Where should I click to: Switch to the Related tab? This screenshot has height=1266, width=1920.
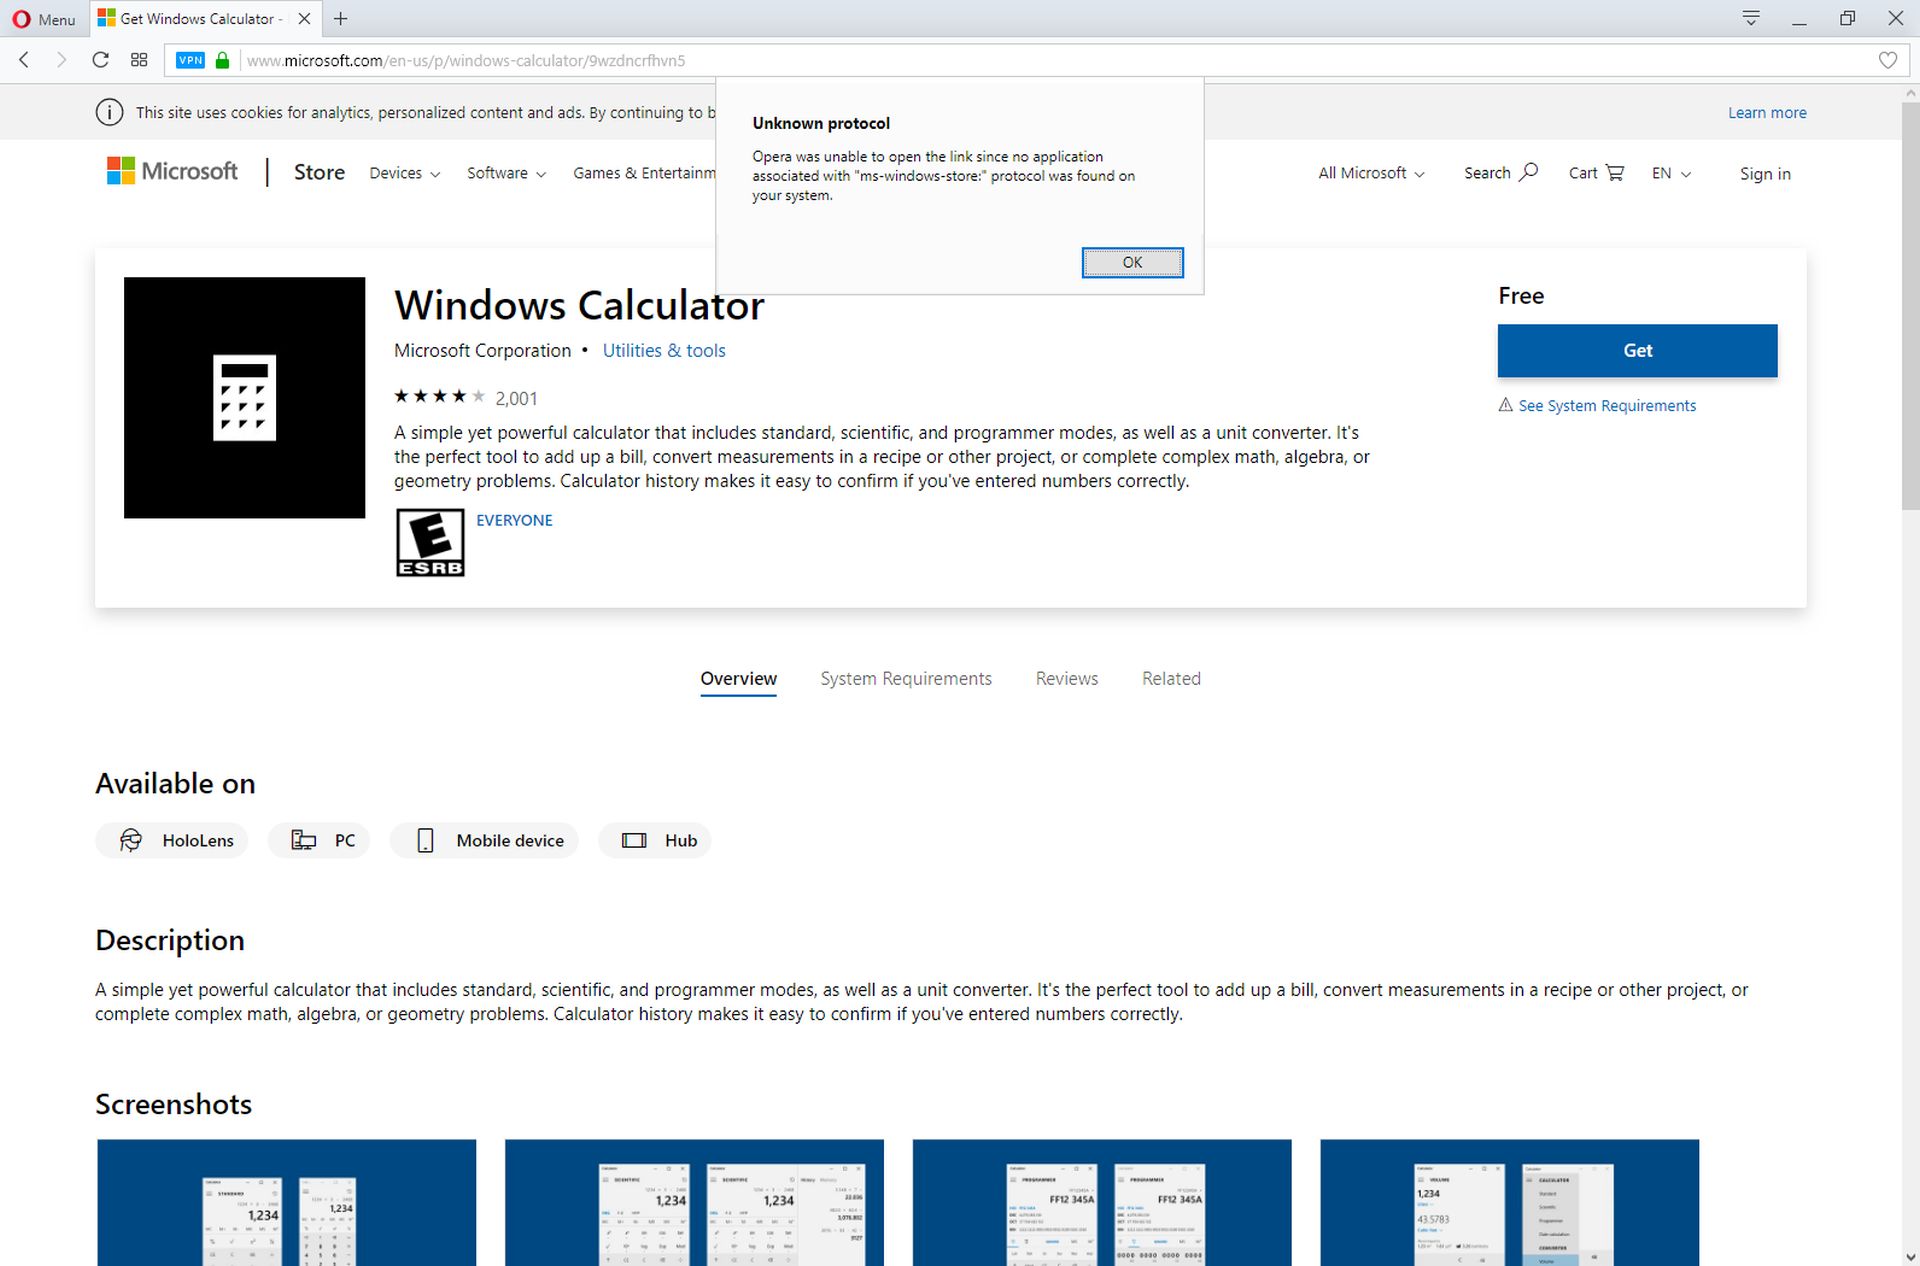(1171, 679)
